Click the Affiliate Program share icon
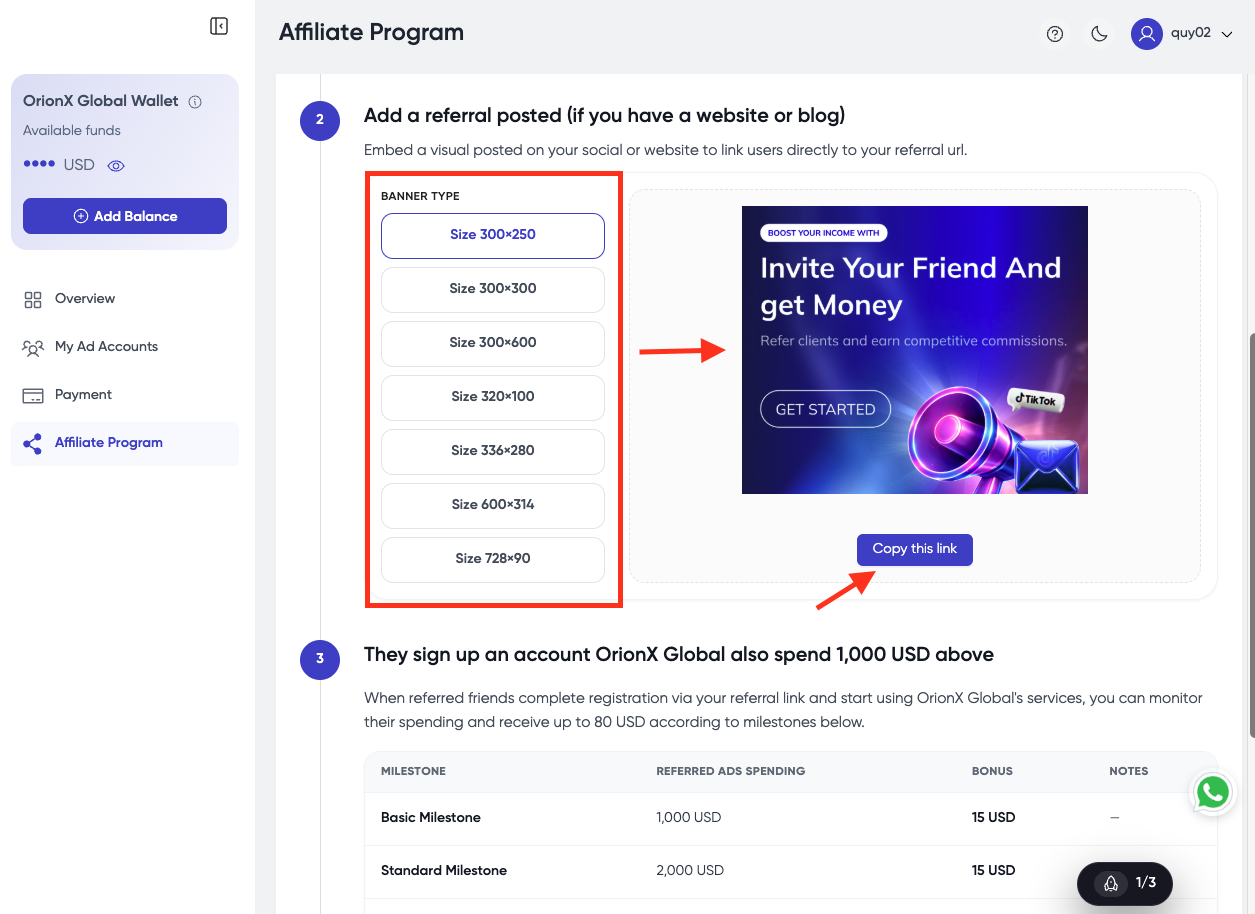 33,443
